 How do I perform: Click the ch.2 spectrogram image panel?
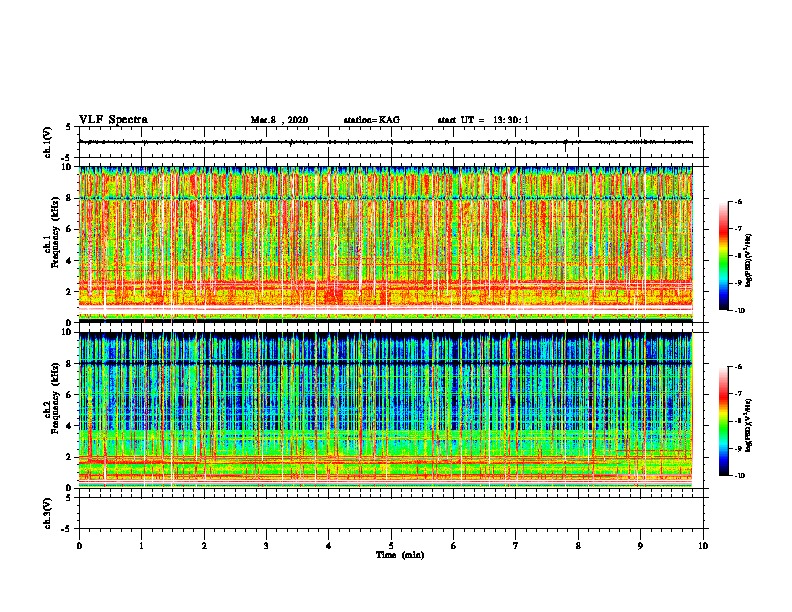point(386,410)
